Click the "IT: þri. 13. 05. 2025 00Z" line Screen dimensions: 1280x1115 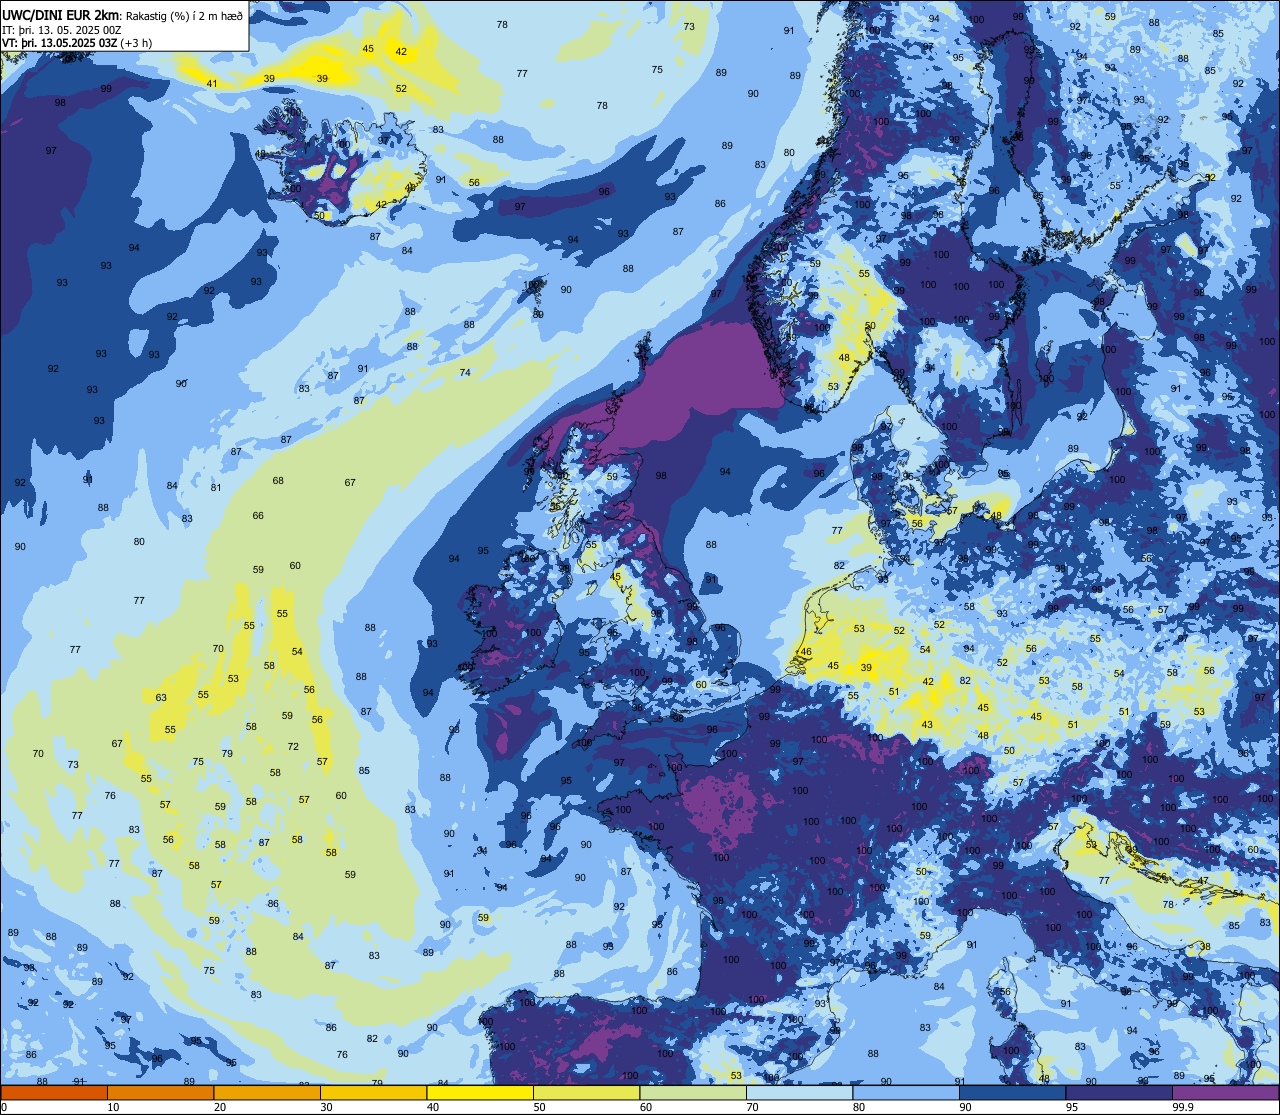pyautogui.click(x=62, y=29)
